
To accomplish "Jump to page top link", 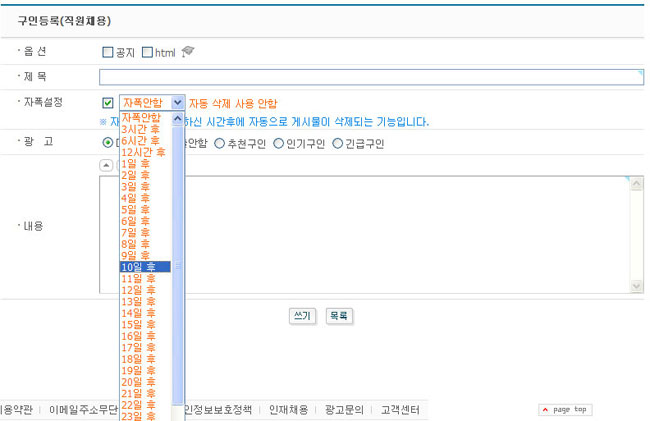I will click(x=565, y=410).
